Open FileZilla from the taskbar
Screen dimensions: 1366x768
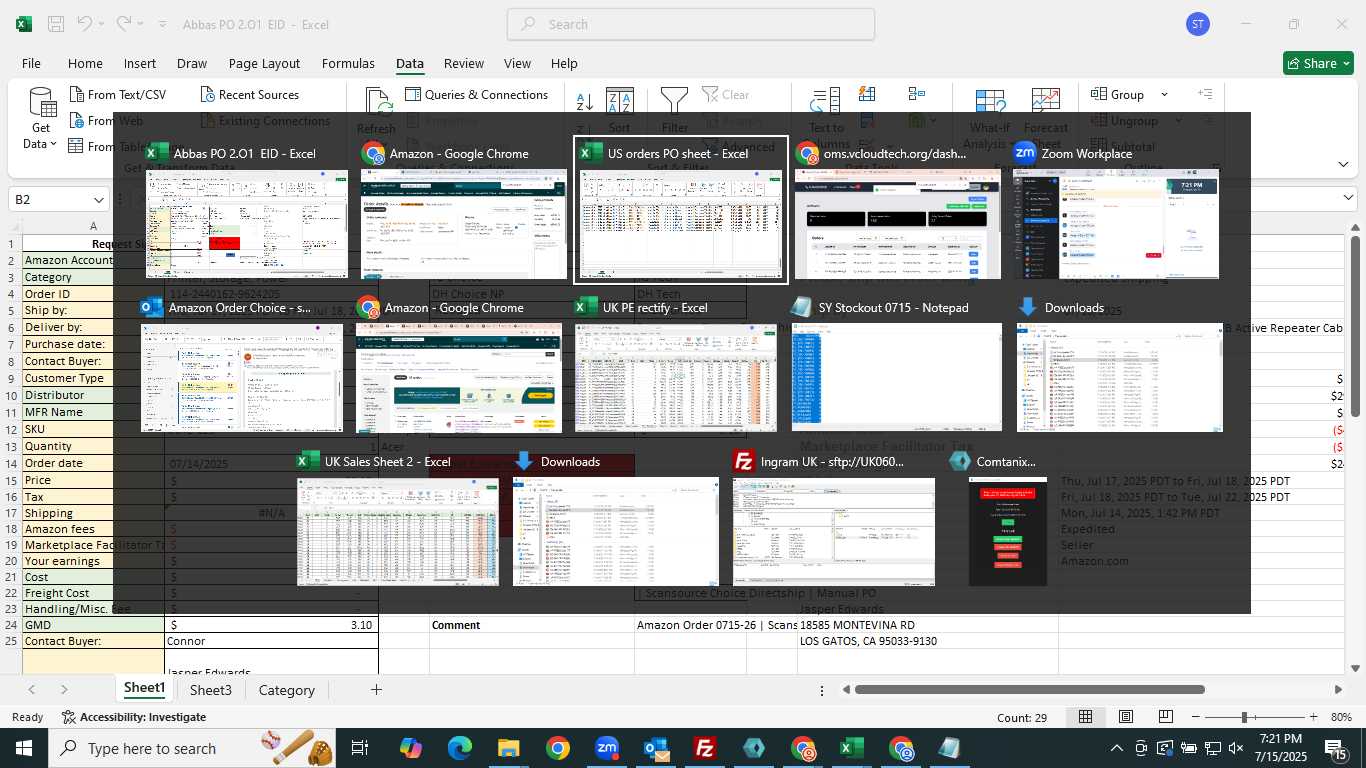click(705, 748)
